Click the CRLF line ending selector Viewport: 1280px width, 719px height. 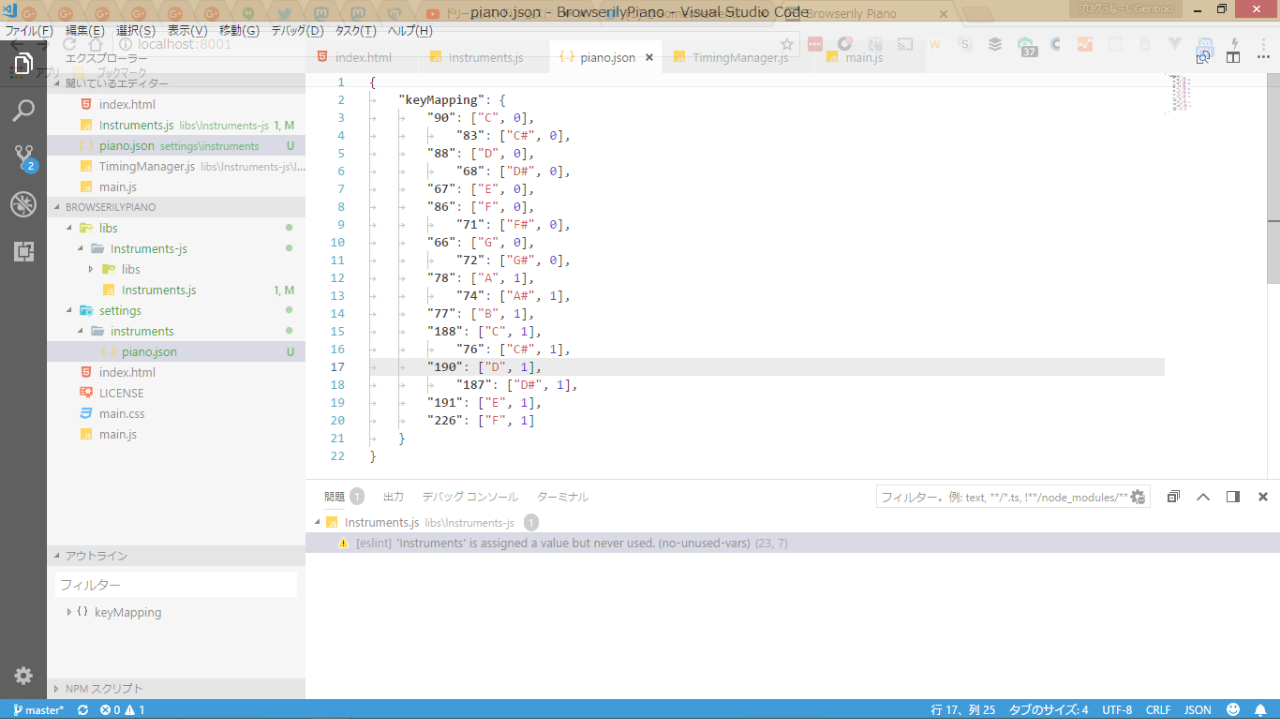(x=1158, y=710)
